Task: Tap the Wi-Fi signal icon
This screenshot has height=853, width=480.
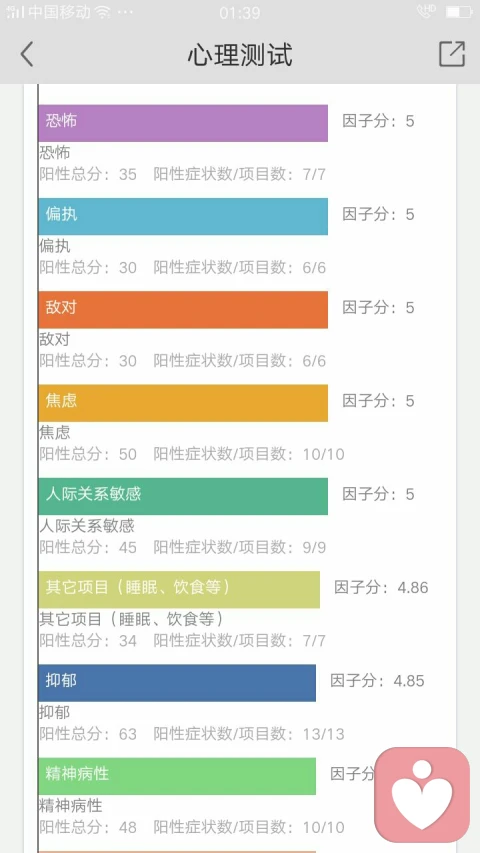Action: pos(103,12)
